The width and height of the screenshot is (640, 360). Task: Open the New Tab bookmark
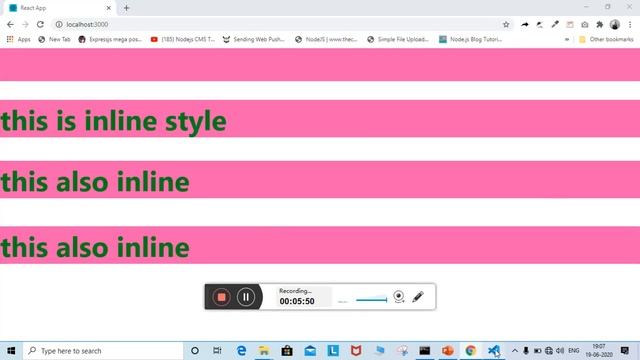click(54, 39)
